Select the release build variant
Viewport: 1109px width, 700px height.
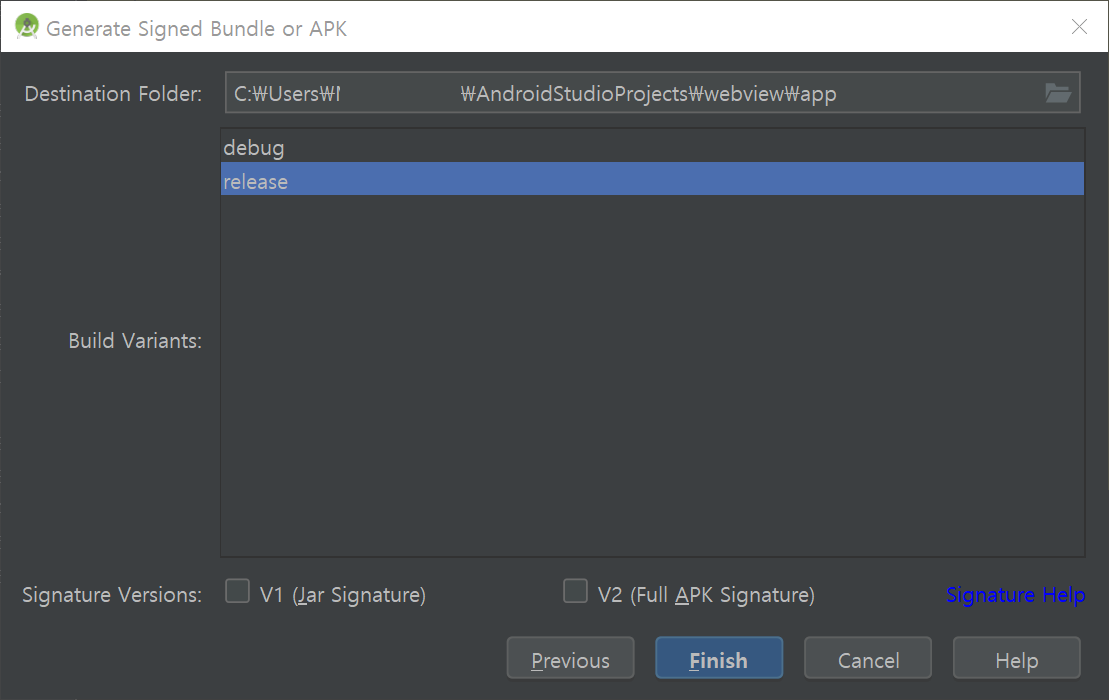[x=652, y=180]
